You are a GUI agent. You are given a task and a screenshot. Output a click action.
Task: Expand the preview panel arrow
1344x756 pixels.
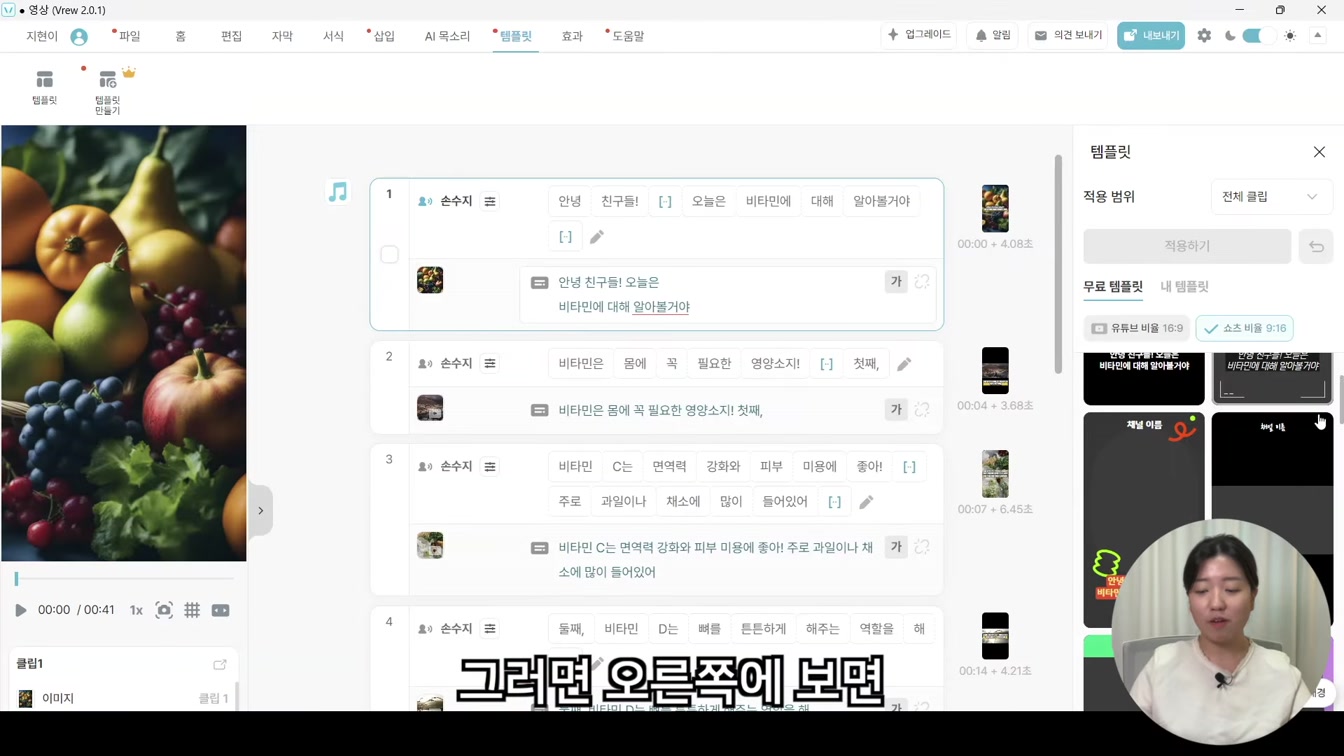(x=260, y=511)
